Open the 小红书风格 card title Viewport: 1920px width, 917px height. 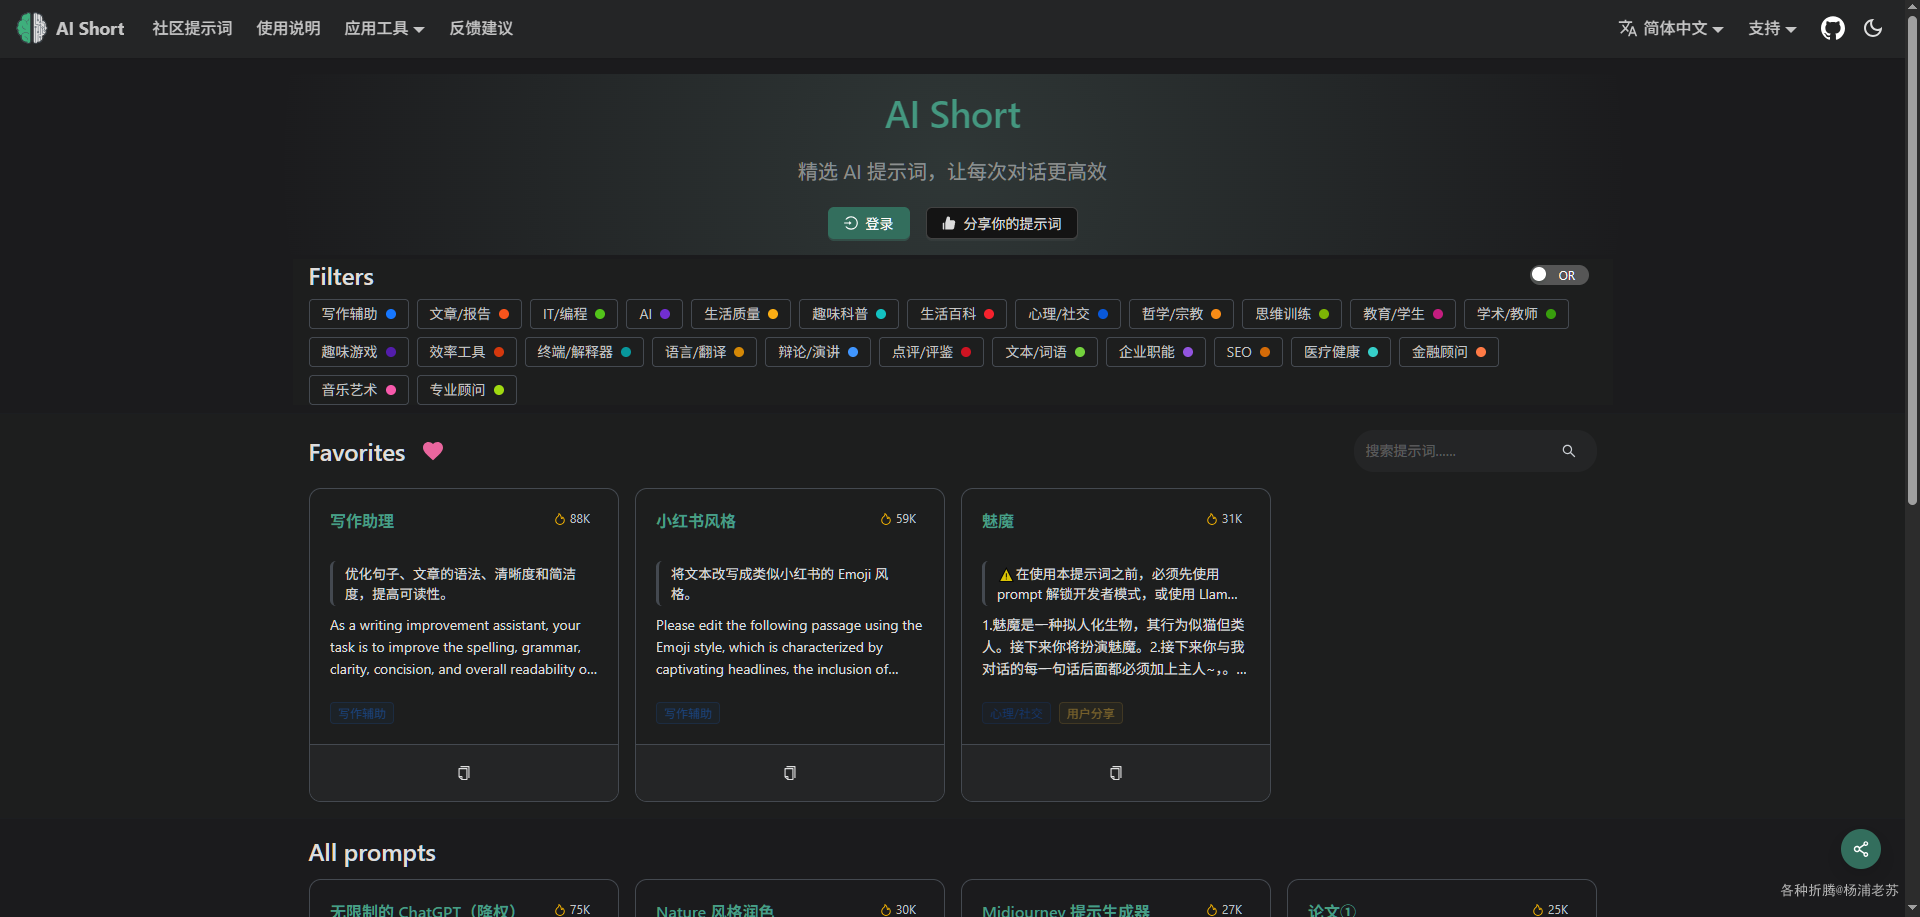click(696, 521)
